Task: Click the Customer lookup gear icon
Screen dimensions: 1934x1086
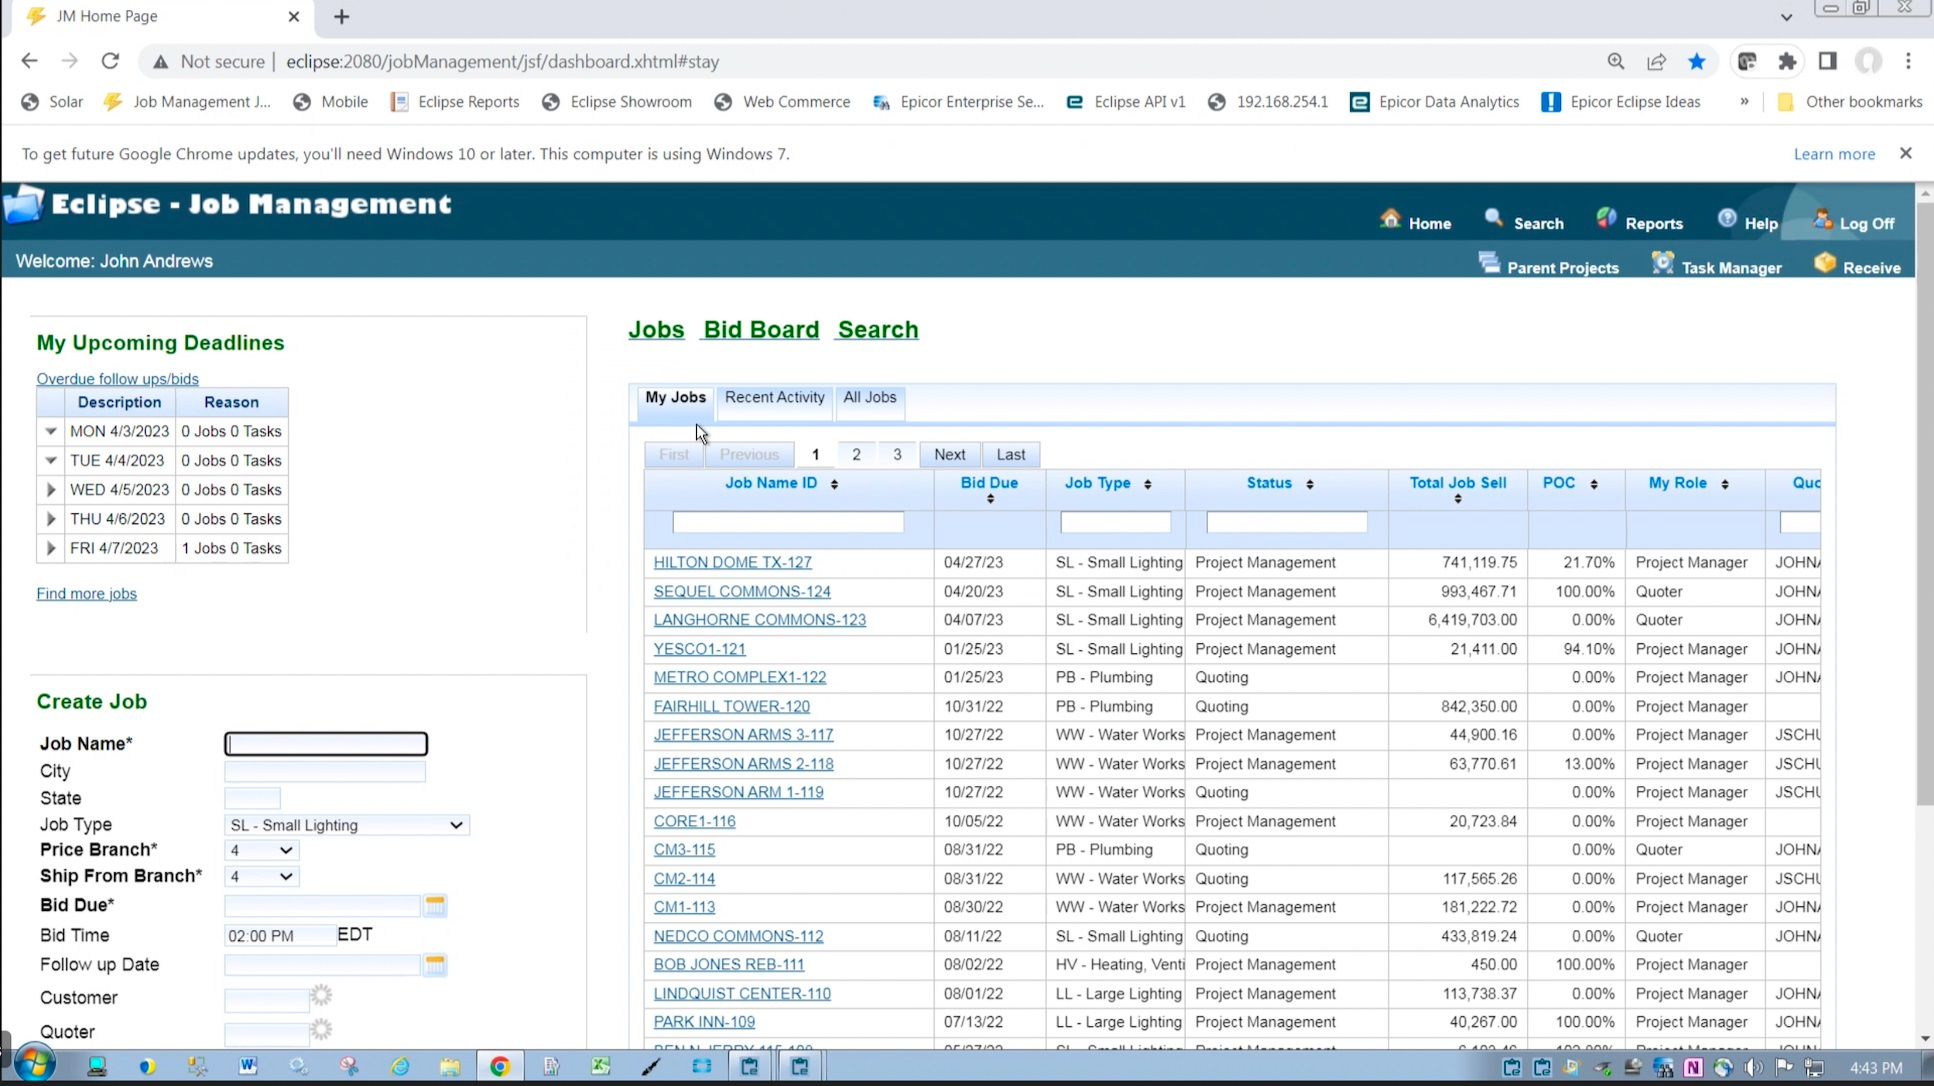Action: pos(321,996)
